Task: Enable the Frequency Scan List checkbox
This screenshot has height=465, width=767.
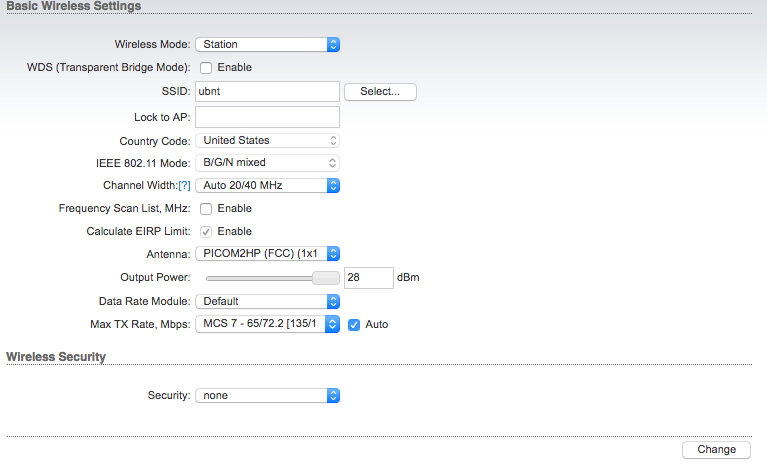Action: coord(206,209)
